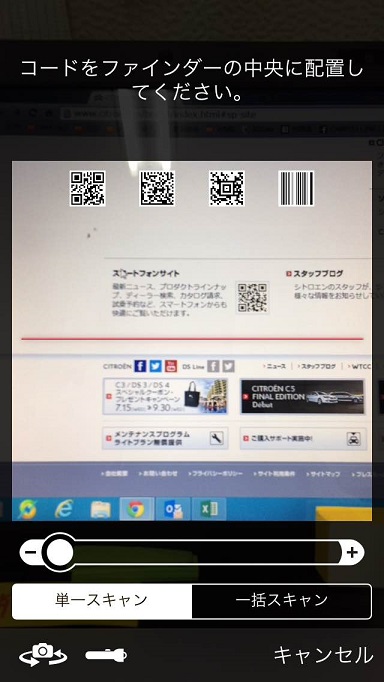This screenshot has height=682, width=384.
Task: Click the wrench icon on maintenance banner
Action: pyautogui.click(x=216, y=438)
